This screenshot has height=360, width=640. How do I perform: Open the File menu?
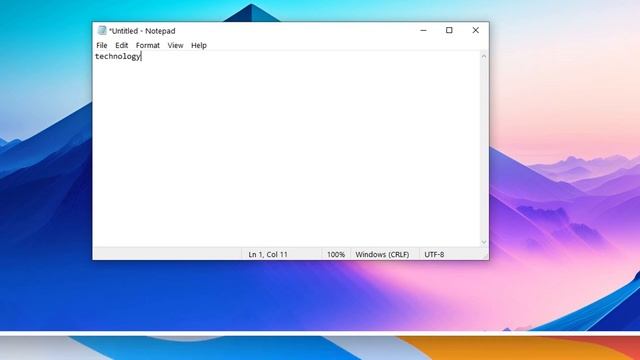click(x=102, y=45)
